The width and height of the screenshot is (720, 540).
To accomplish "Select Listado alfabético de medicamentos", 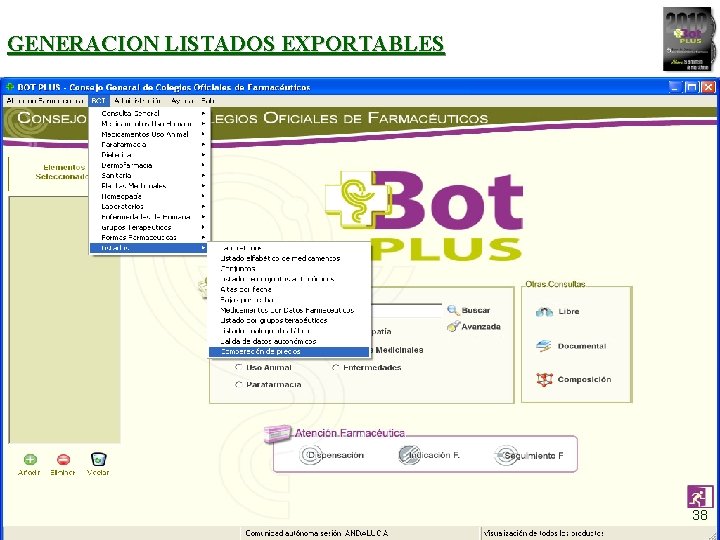I will click(x=289, y=258).
